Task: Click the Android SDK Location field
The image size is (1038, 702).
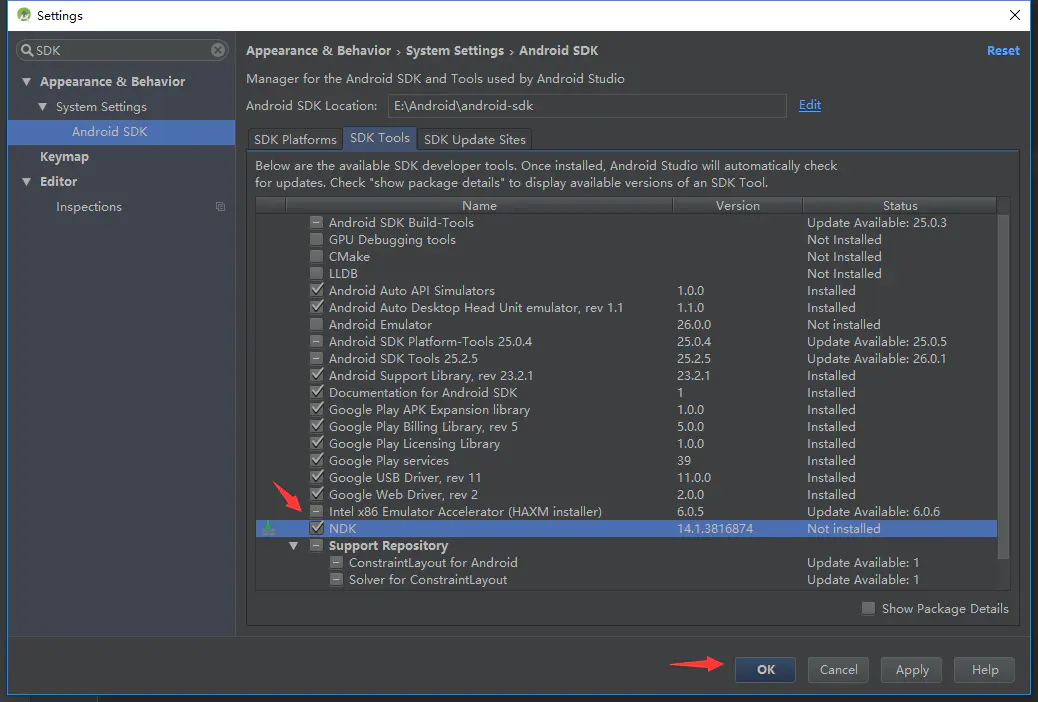Action: [587, 105]
